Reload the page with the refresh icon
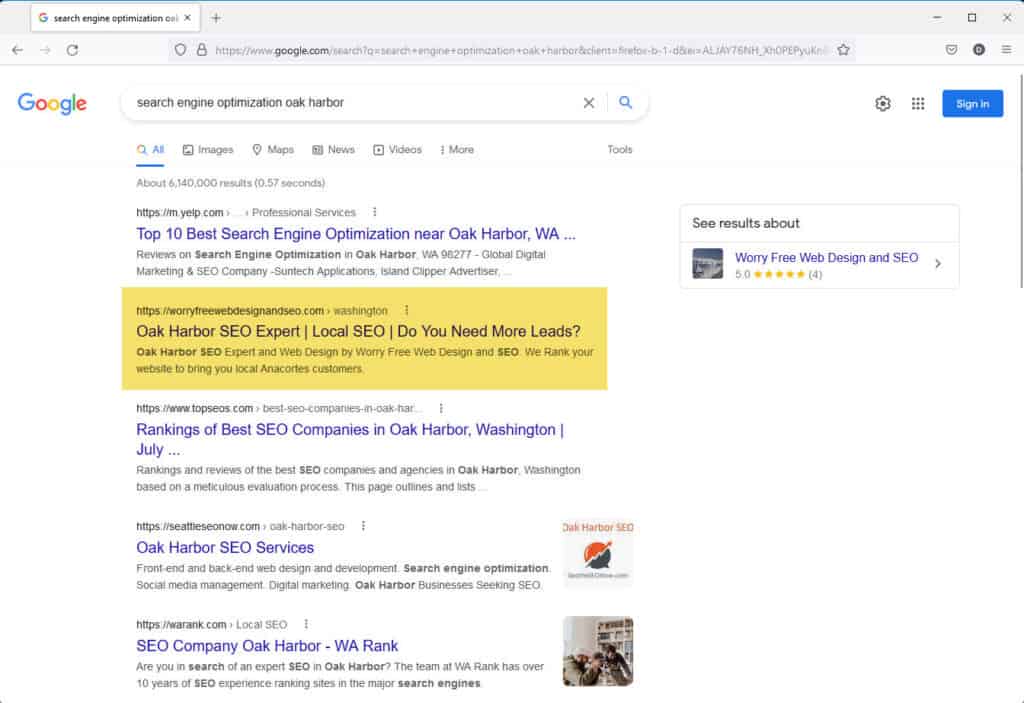Viewport: 1024px width, 703px height. tap(72, 50)
